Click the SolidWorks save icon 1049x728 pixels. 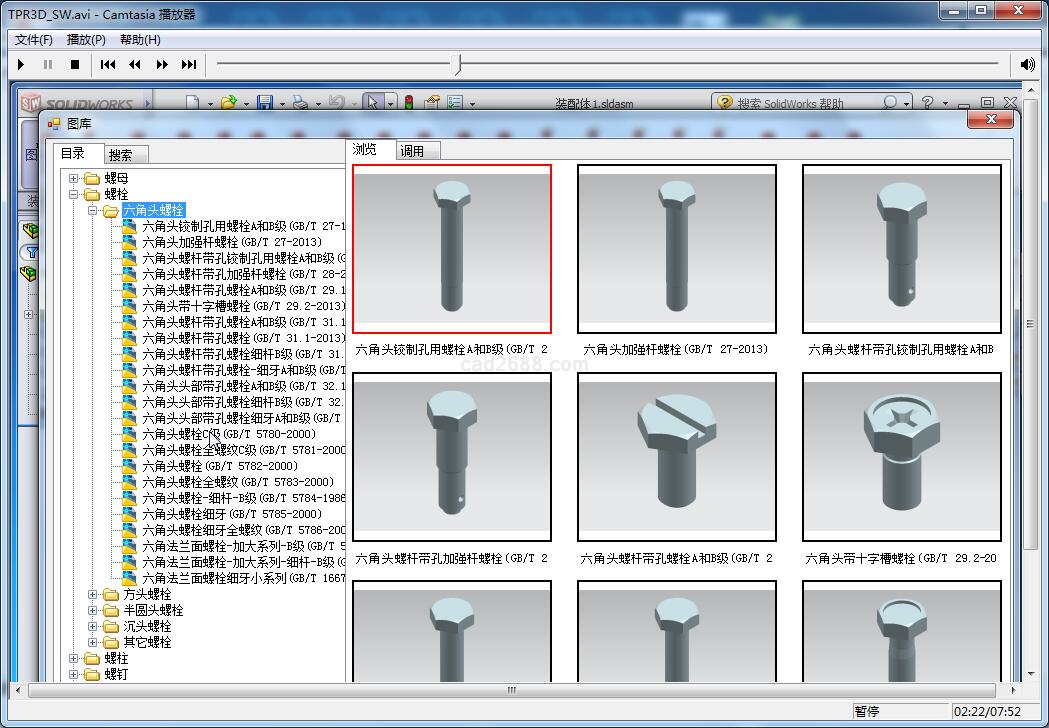(x=265, y=102)
